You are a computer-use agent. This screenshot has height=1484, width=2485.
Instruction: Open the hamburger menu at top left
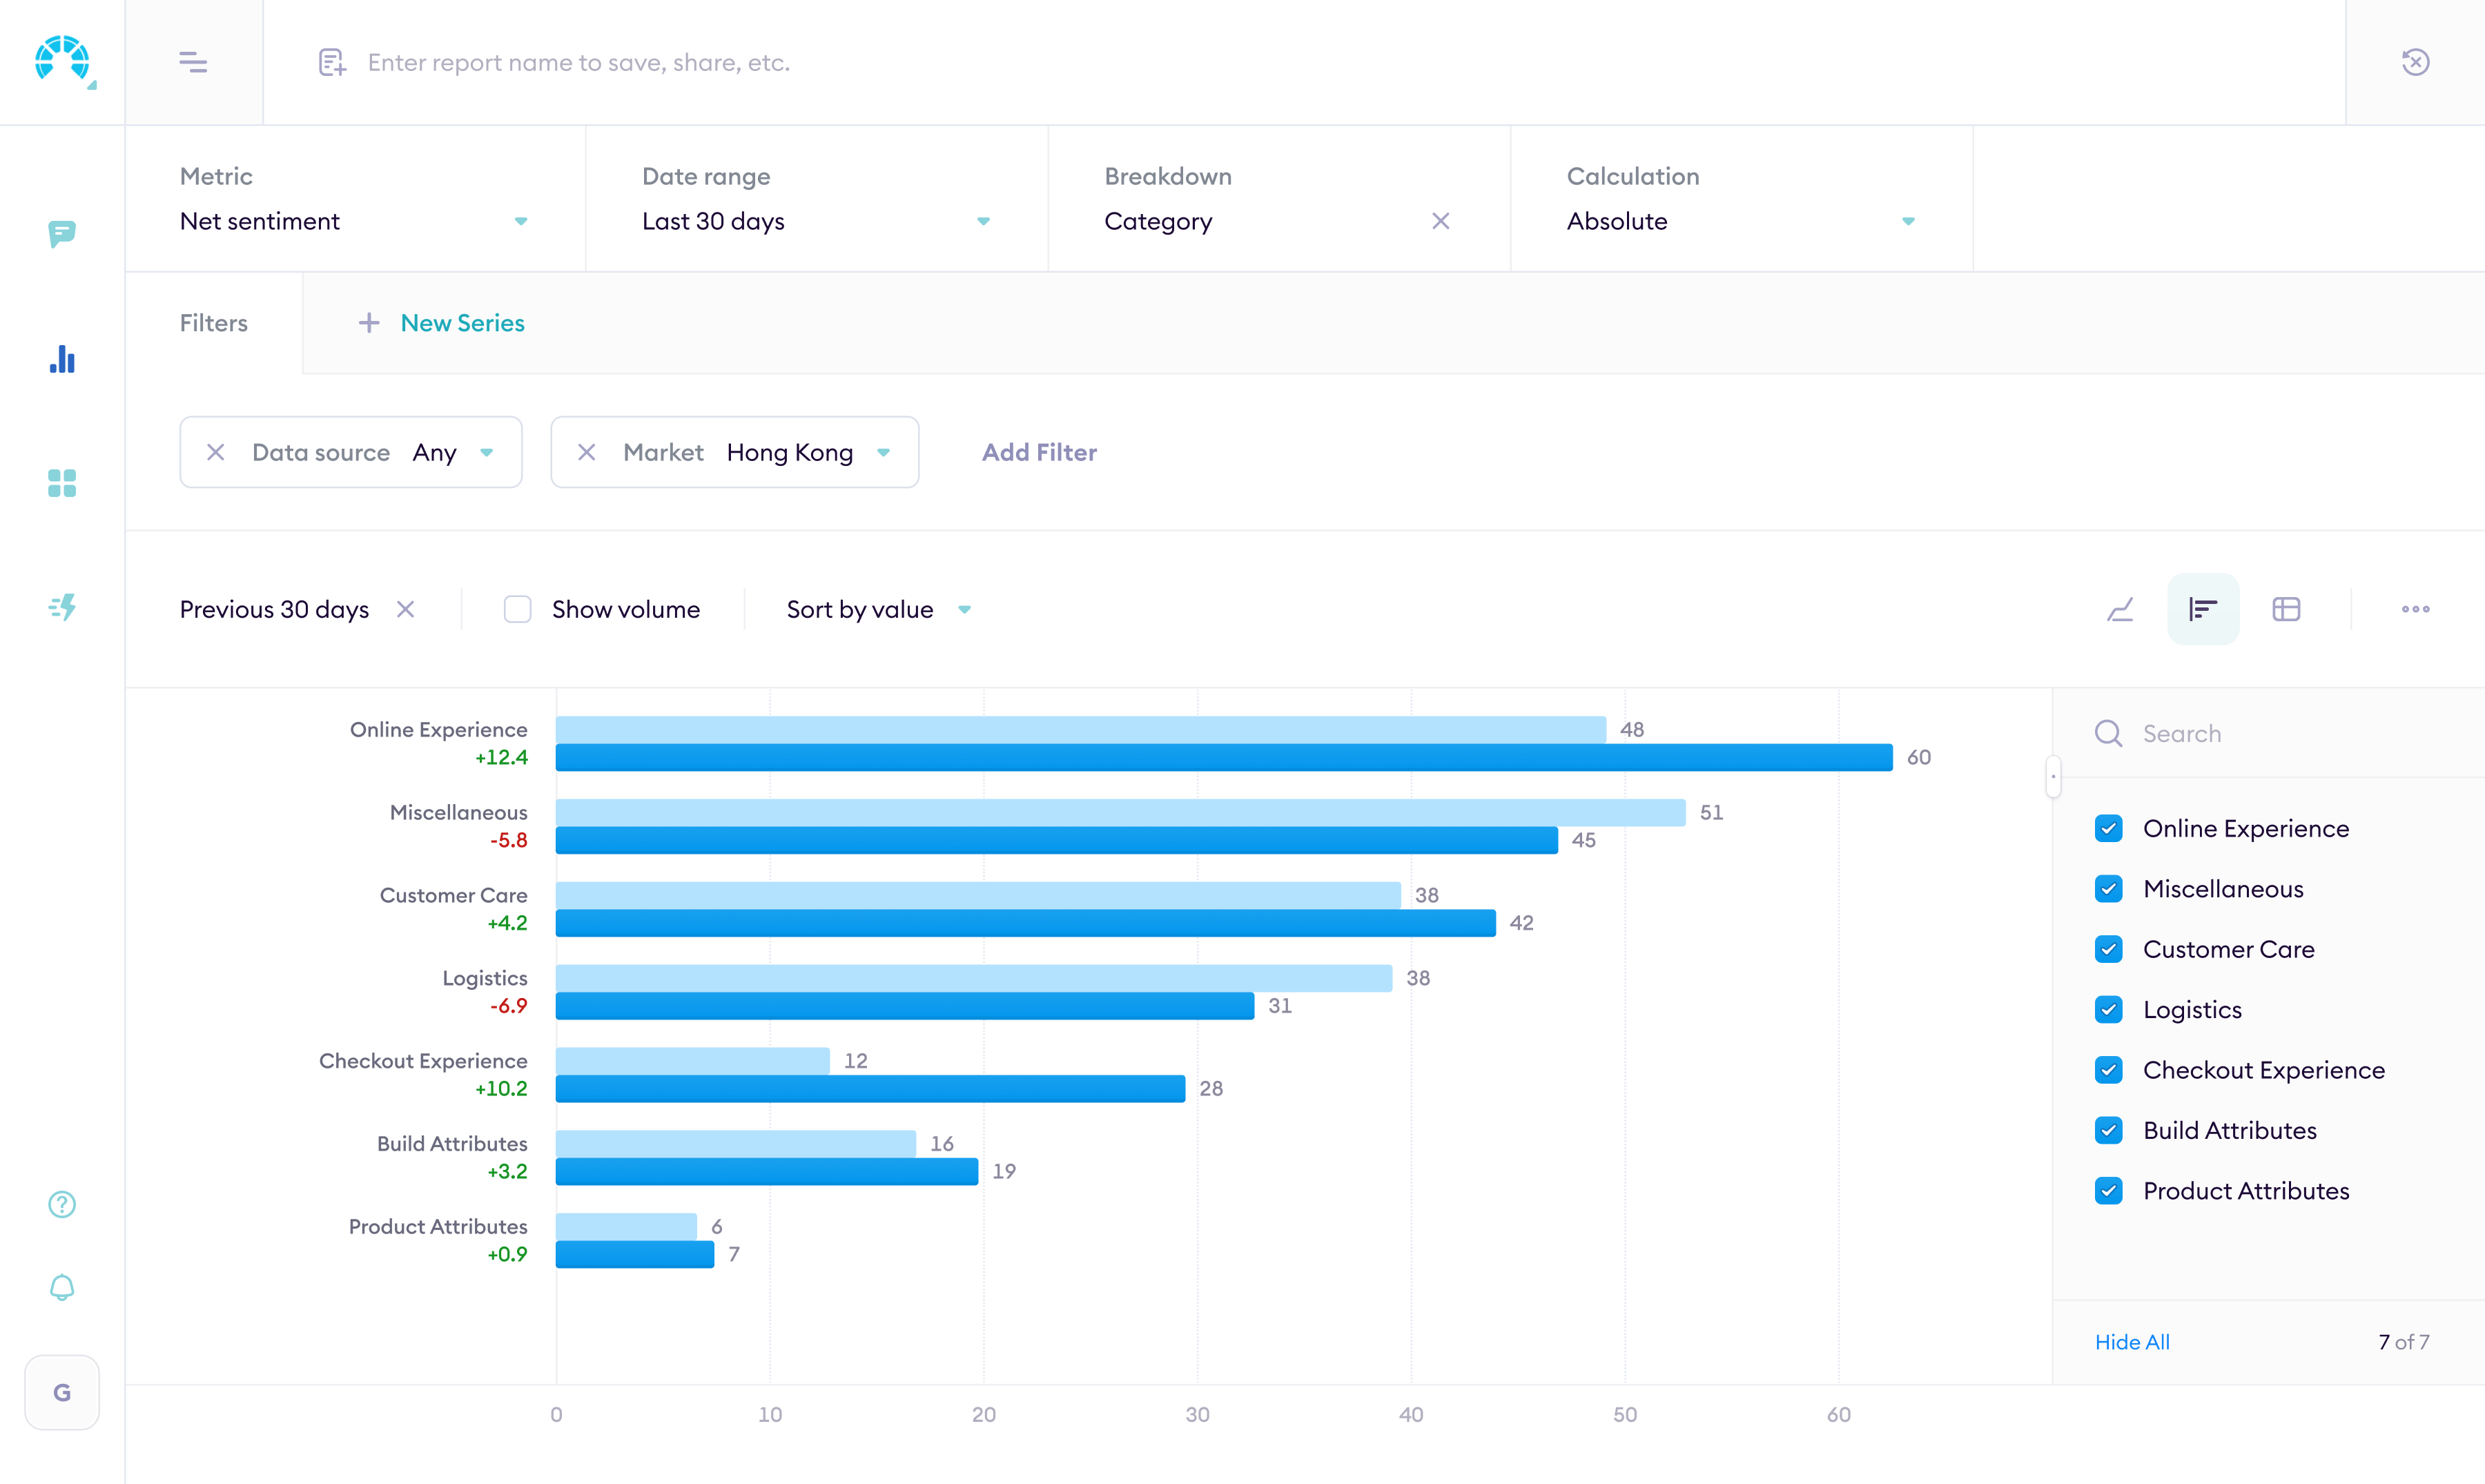point(193,61)
